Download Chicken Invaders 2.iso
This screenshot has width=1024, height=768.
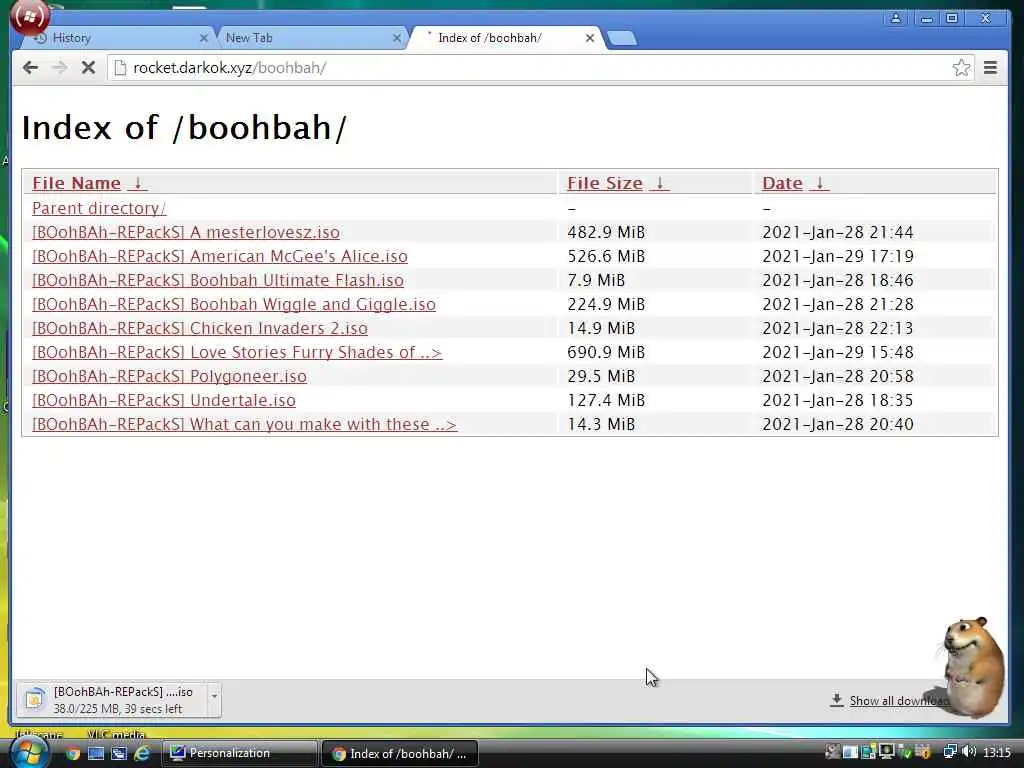(200, 328)
